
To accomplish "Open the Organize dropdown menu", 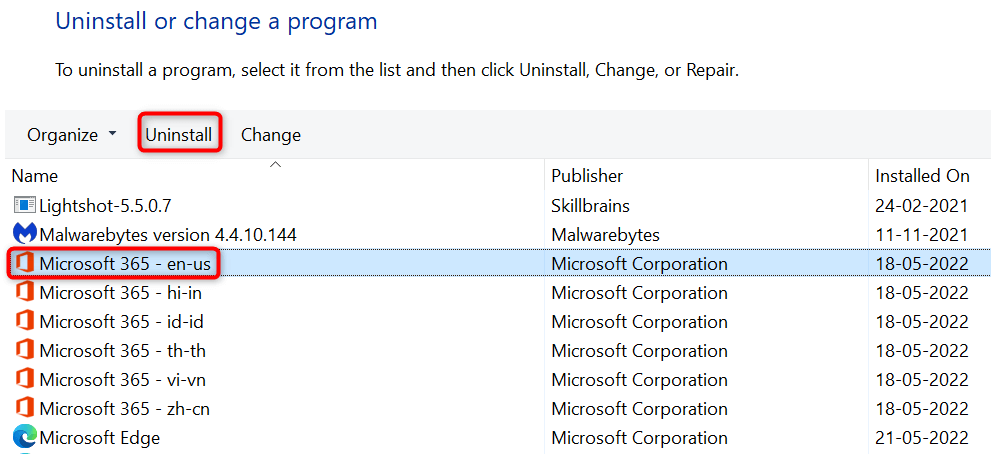I will pyautogui.click(x=72, y=135).
